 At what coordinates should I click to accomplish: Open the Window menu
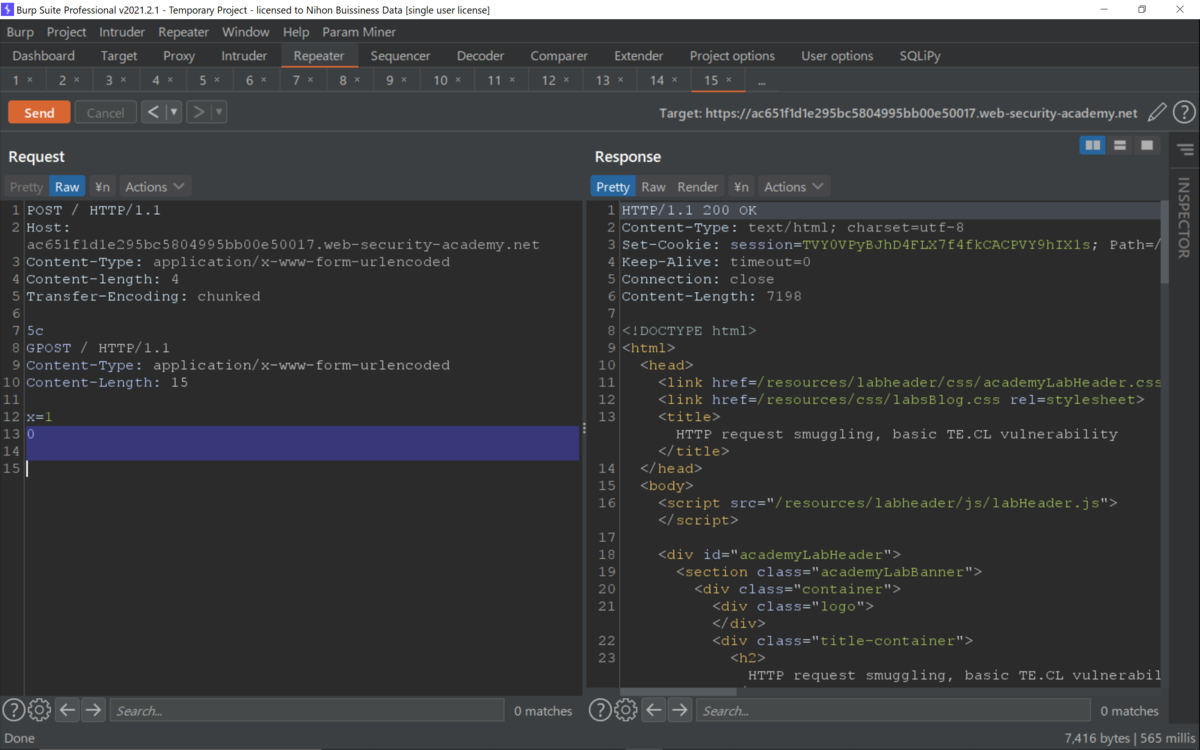pyautogui.click(x=245, y=32)
